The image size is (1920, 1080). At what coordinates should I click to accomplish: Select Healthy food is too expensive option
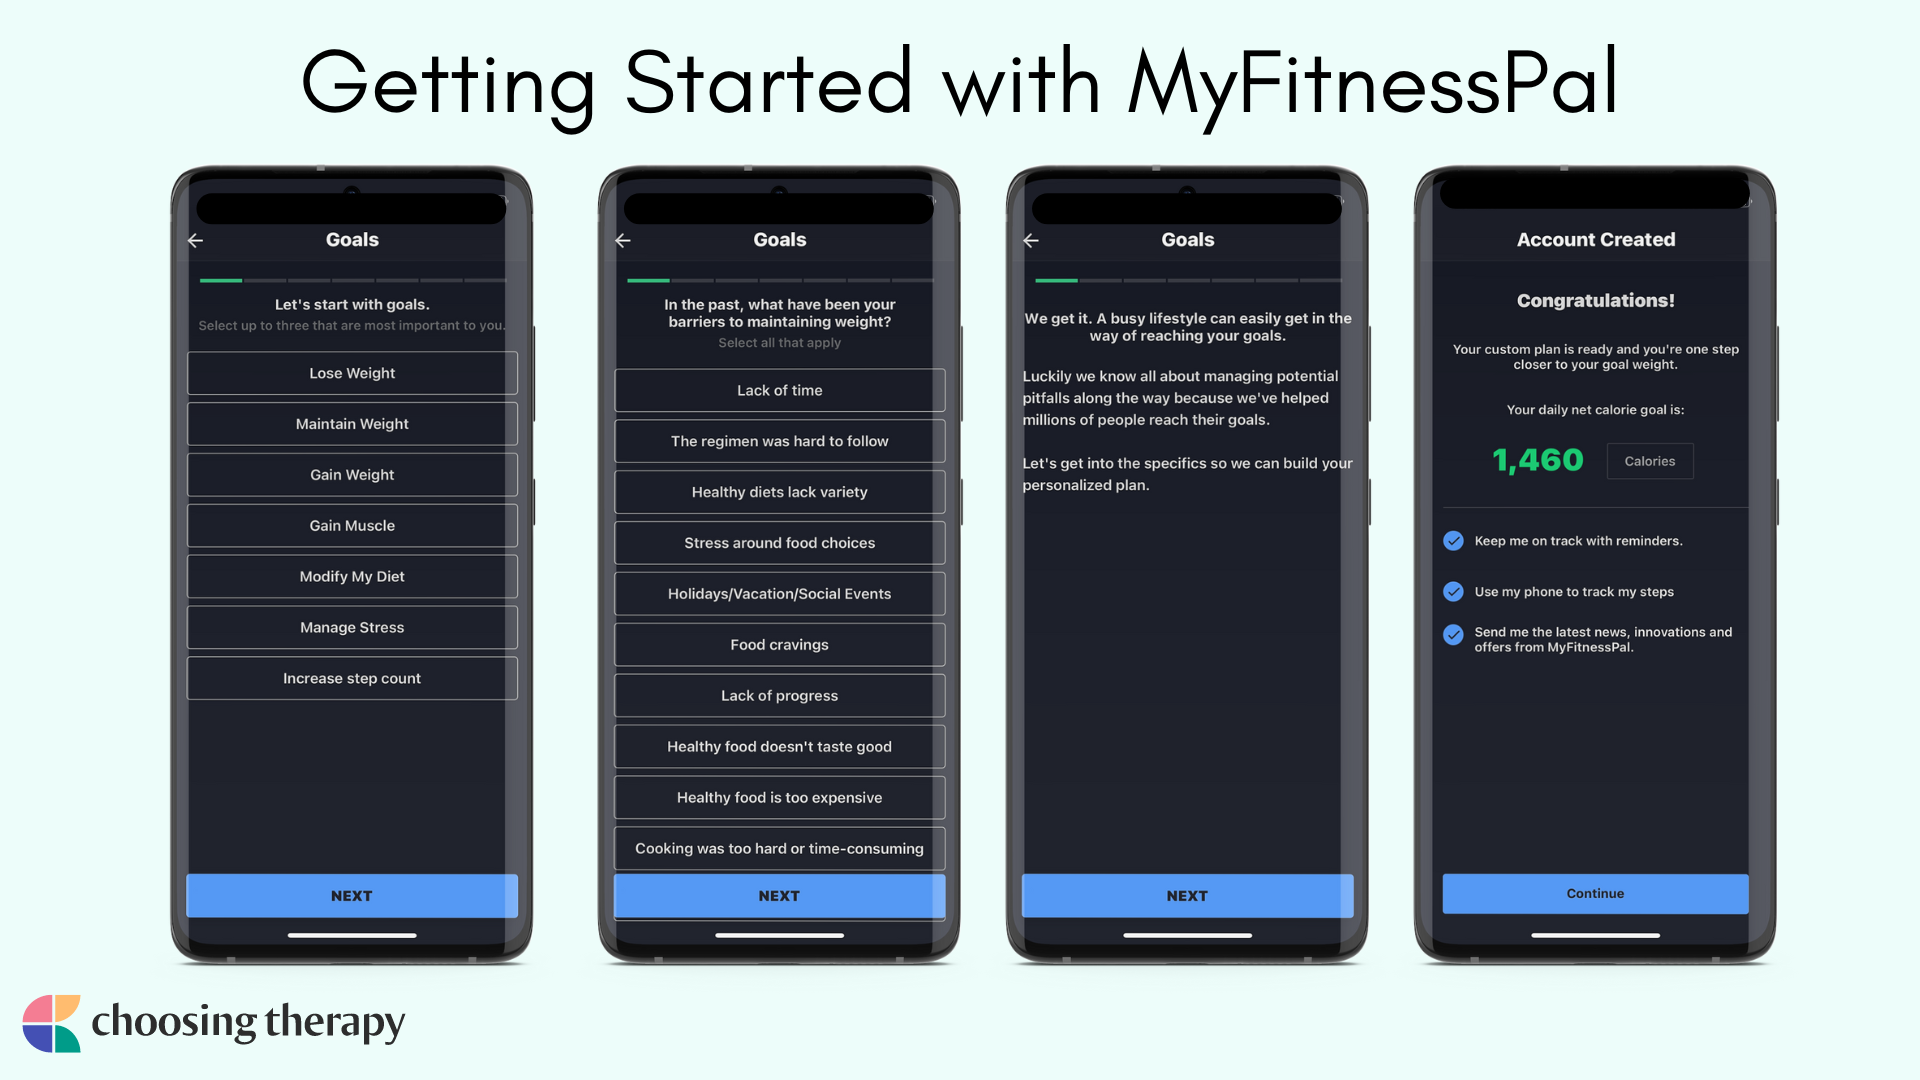(779, 796)
